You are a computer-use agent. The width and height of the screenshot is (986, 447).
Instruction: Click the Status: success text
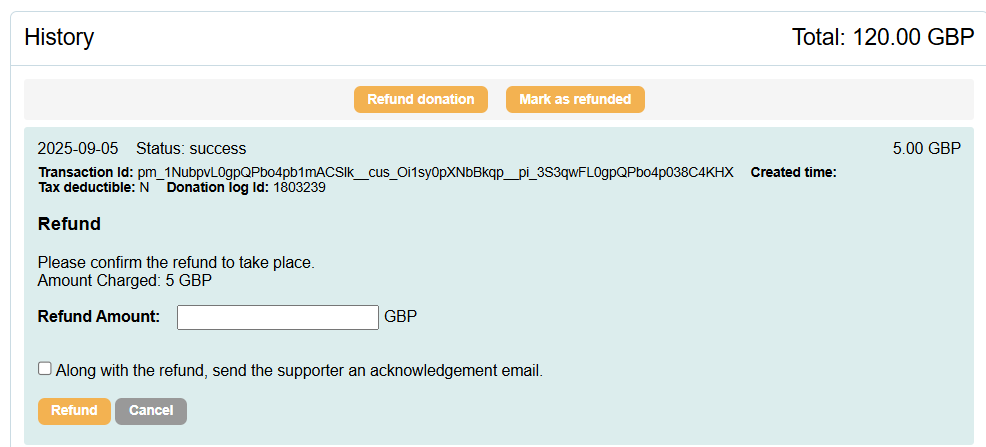point(191,149)
